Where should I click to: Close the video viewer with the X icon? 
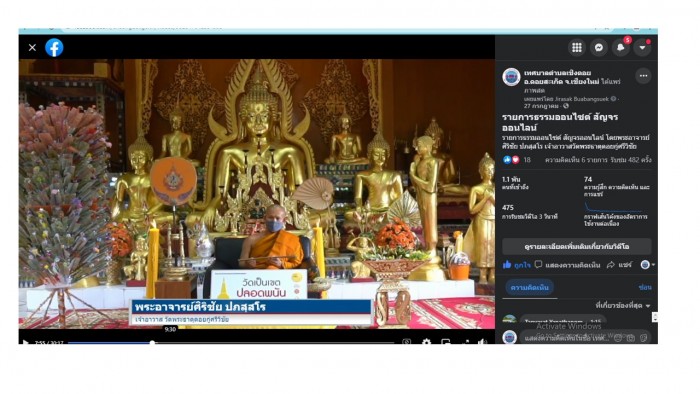(32, 47)
